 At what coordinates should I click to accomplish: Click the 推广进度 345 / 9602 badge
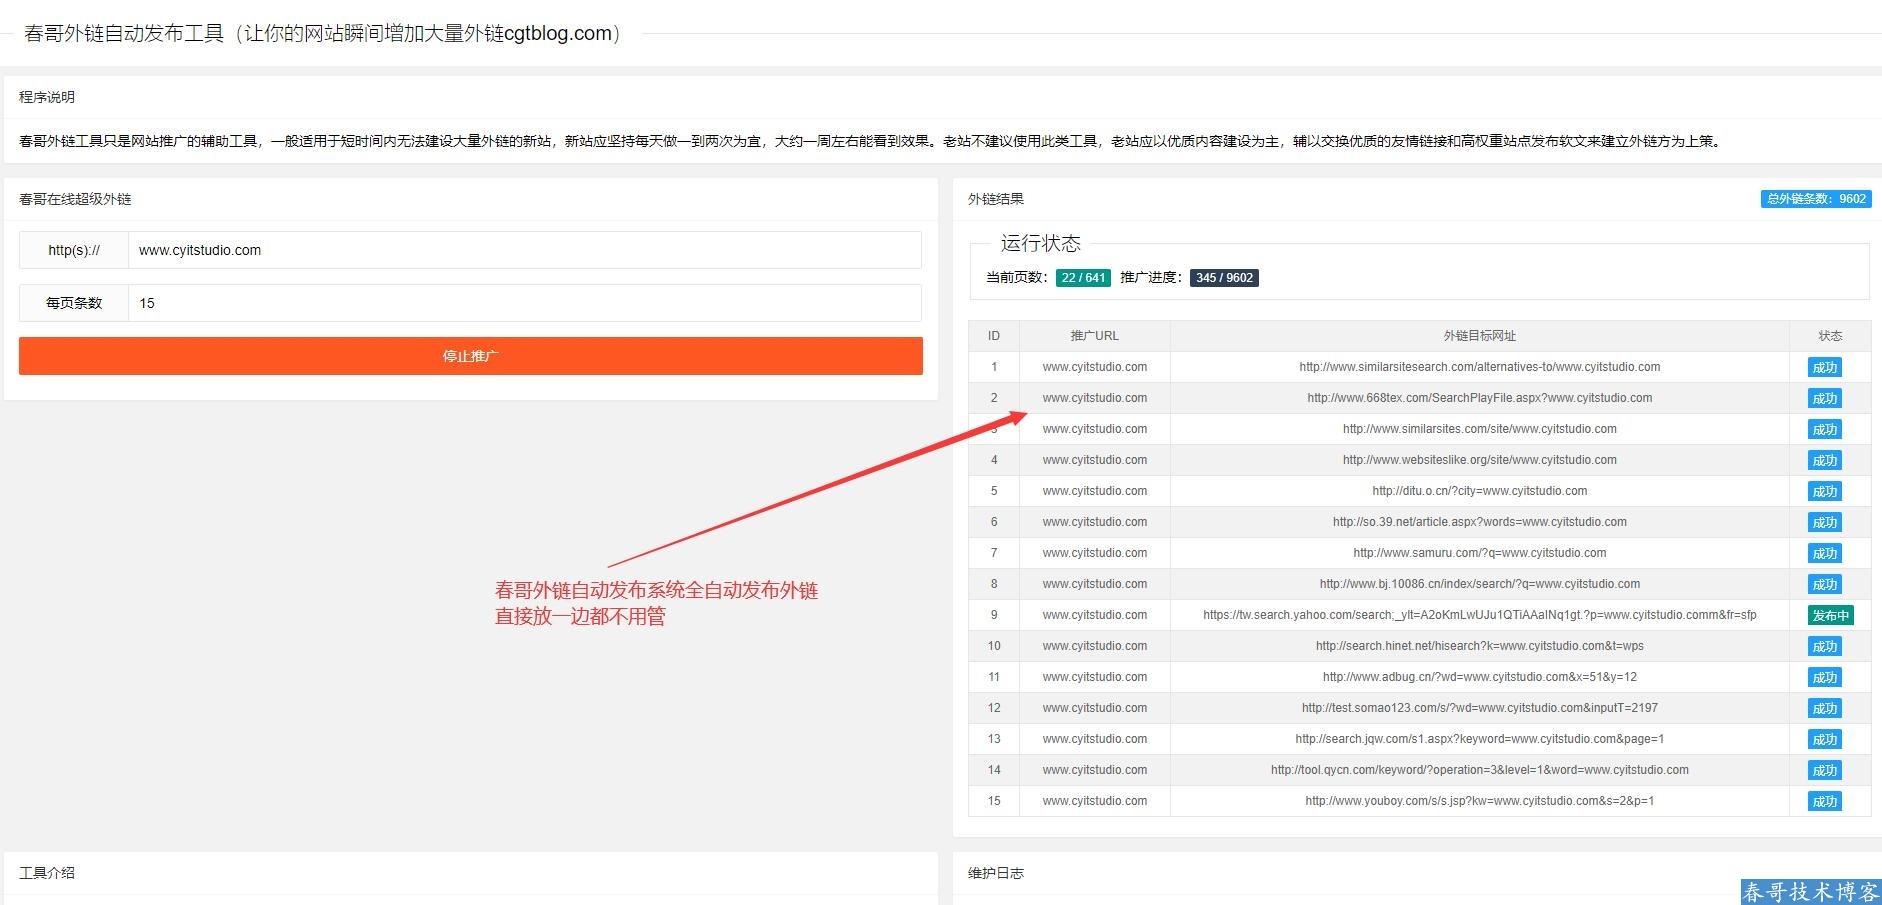click(x=1224, y=278)
